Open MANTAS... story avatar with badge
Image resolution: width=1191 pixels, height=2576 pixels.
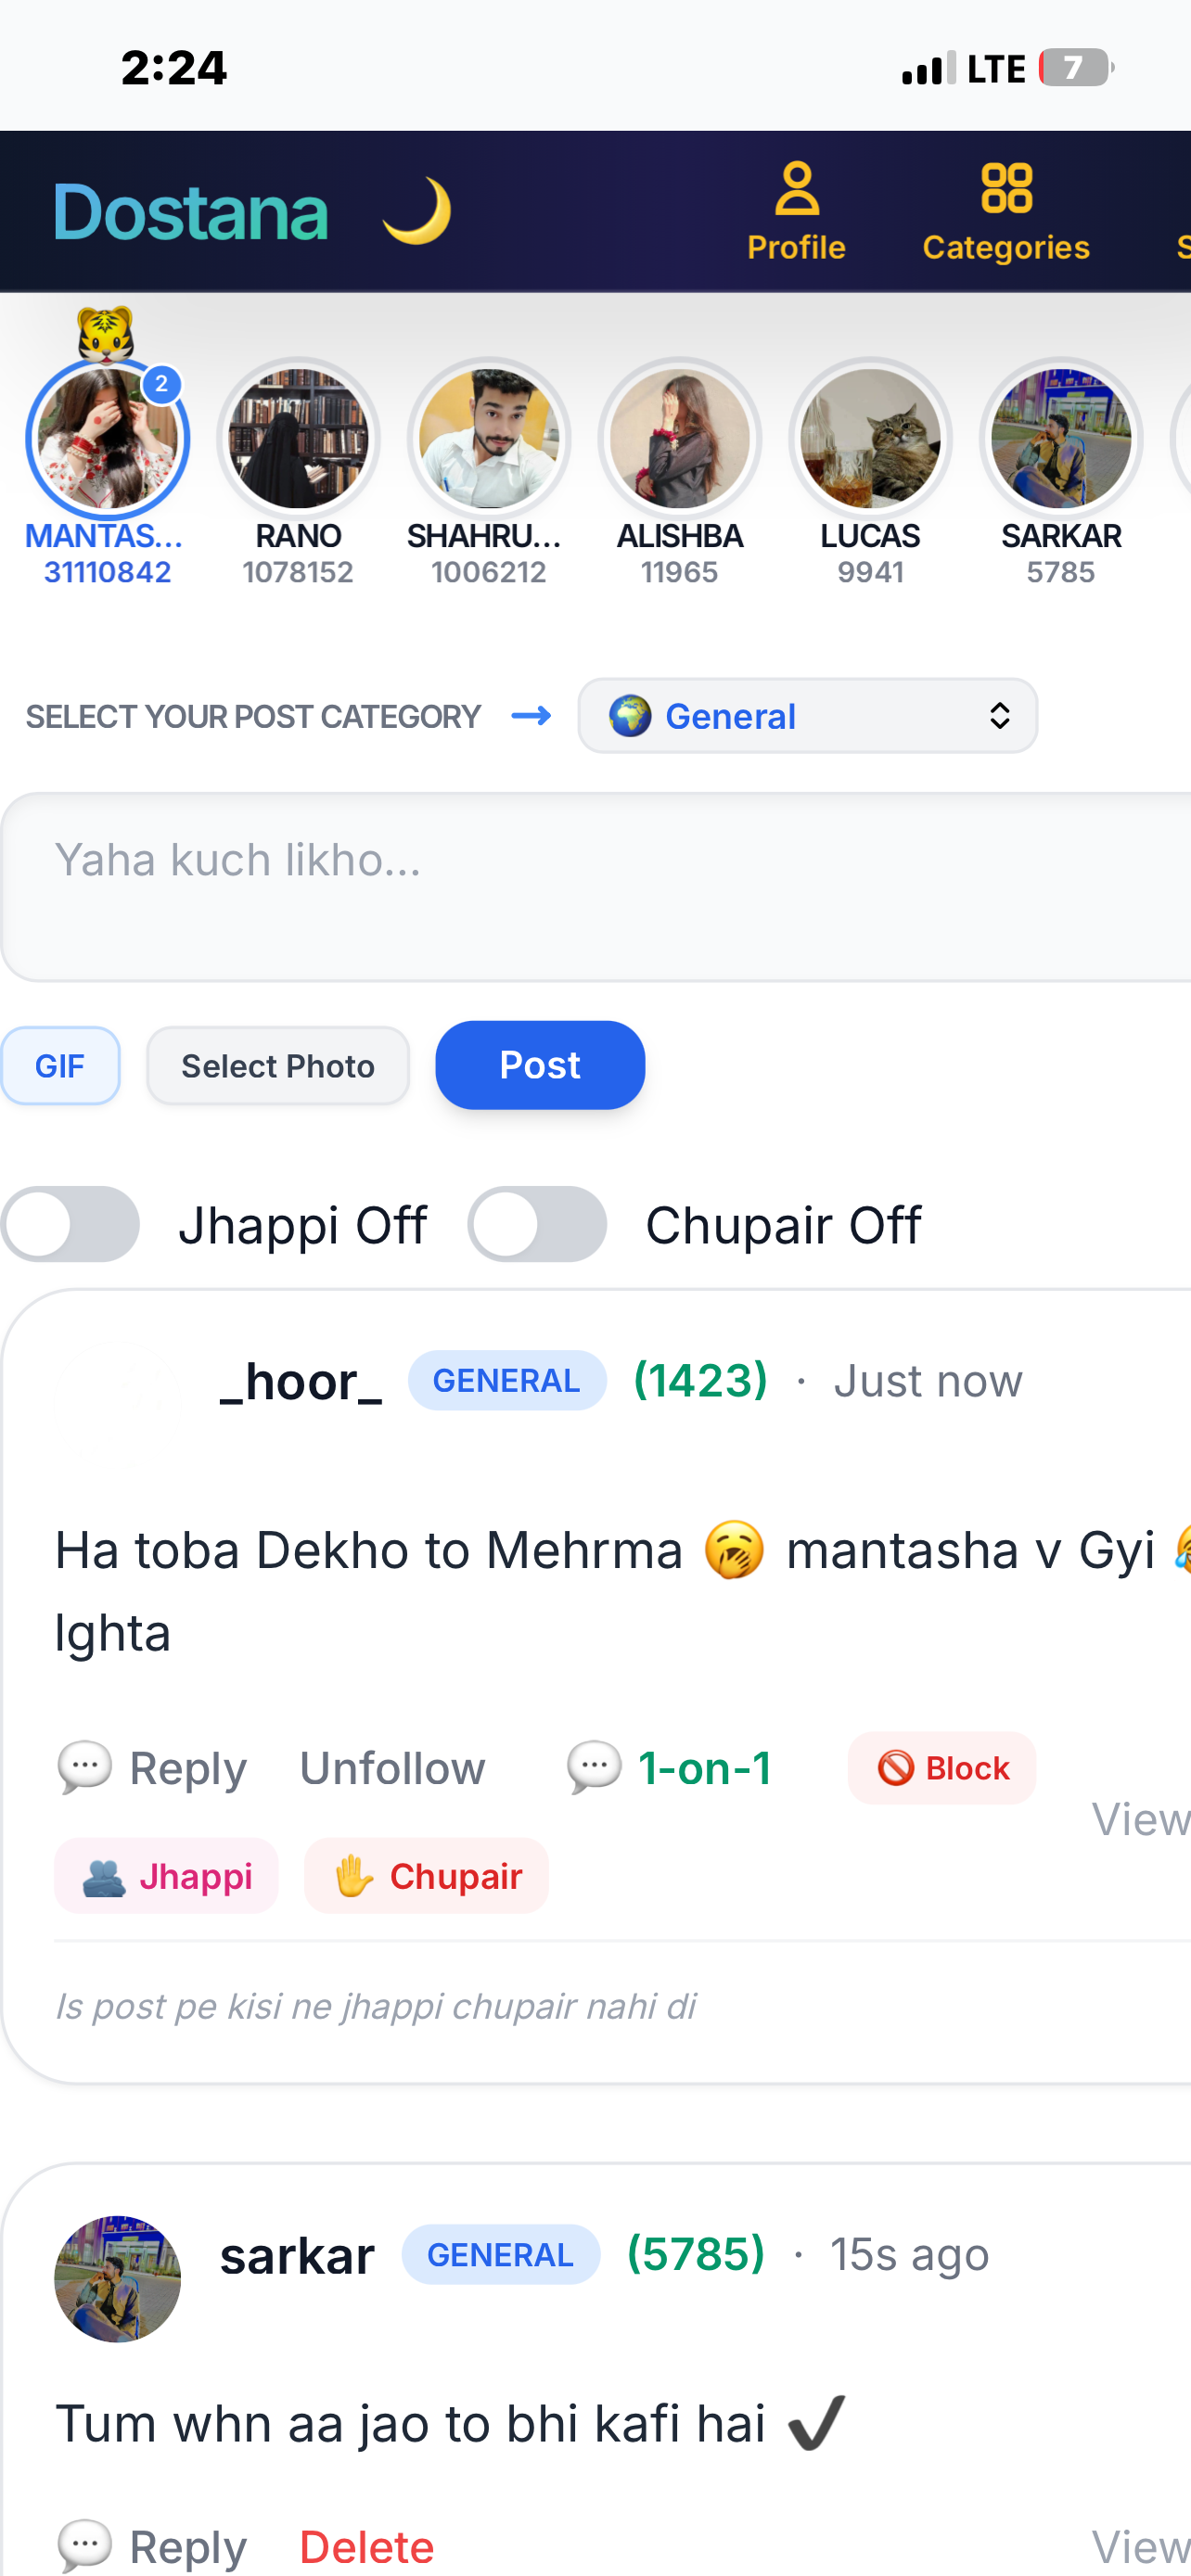[x=107, y=439]
